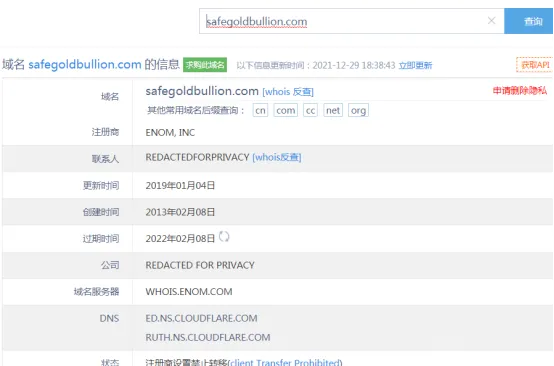Click the 公司 row label
This screenshot has height=366, width=554.
[110, 265]
